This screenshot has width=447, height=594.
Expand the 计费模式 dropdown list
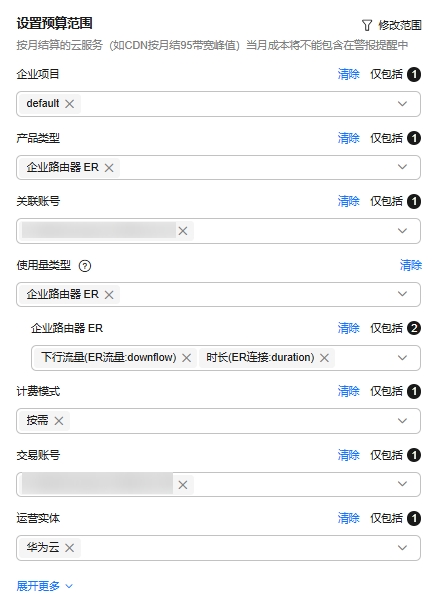pos(402,421)
